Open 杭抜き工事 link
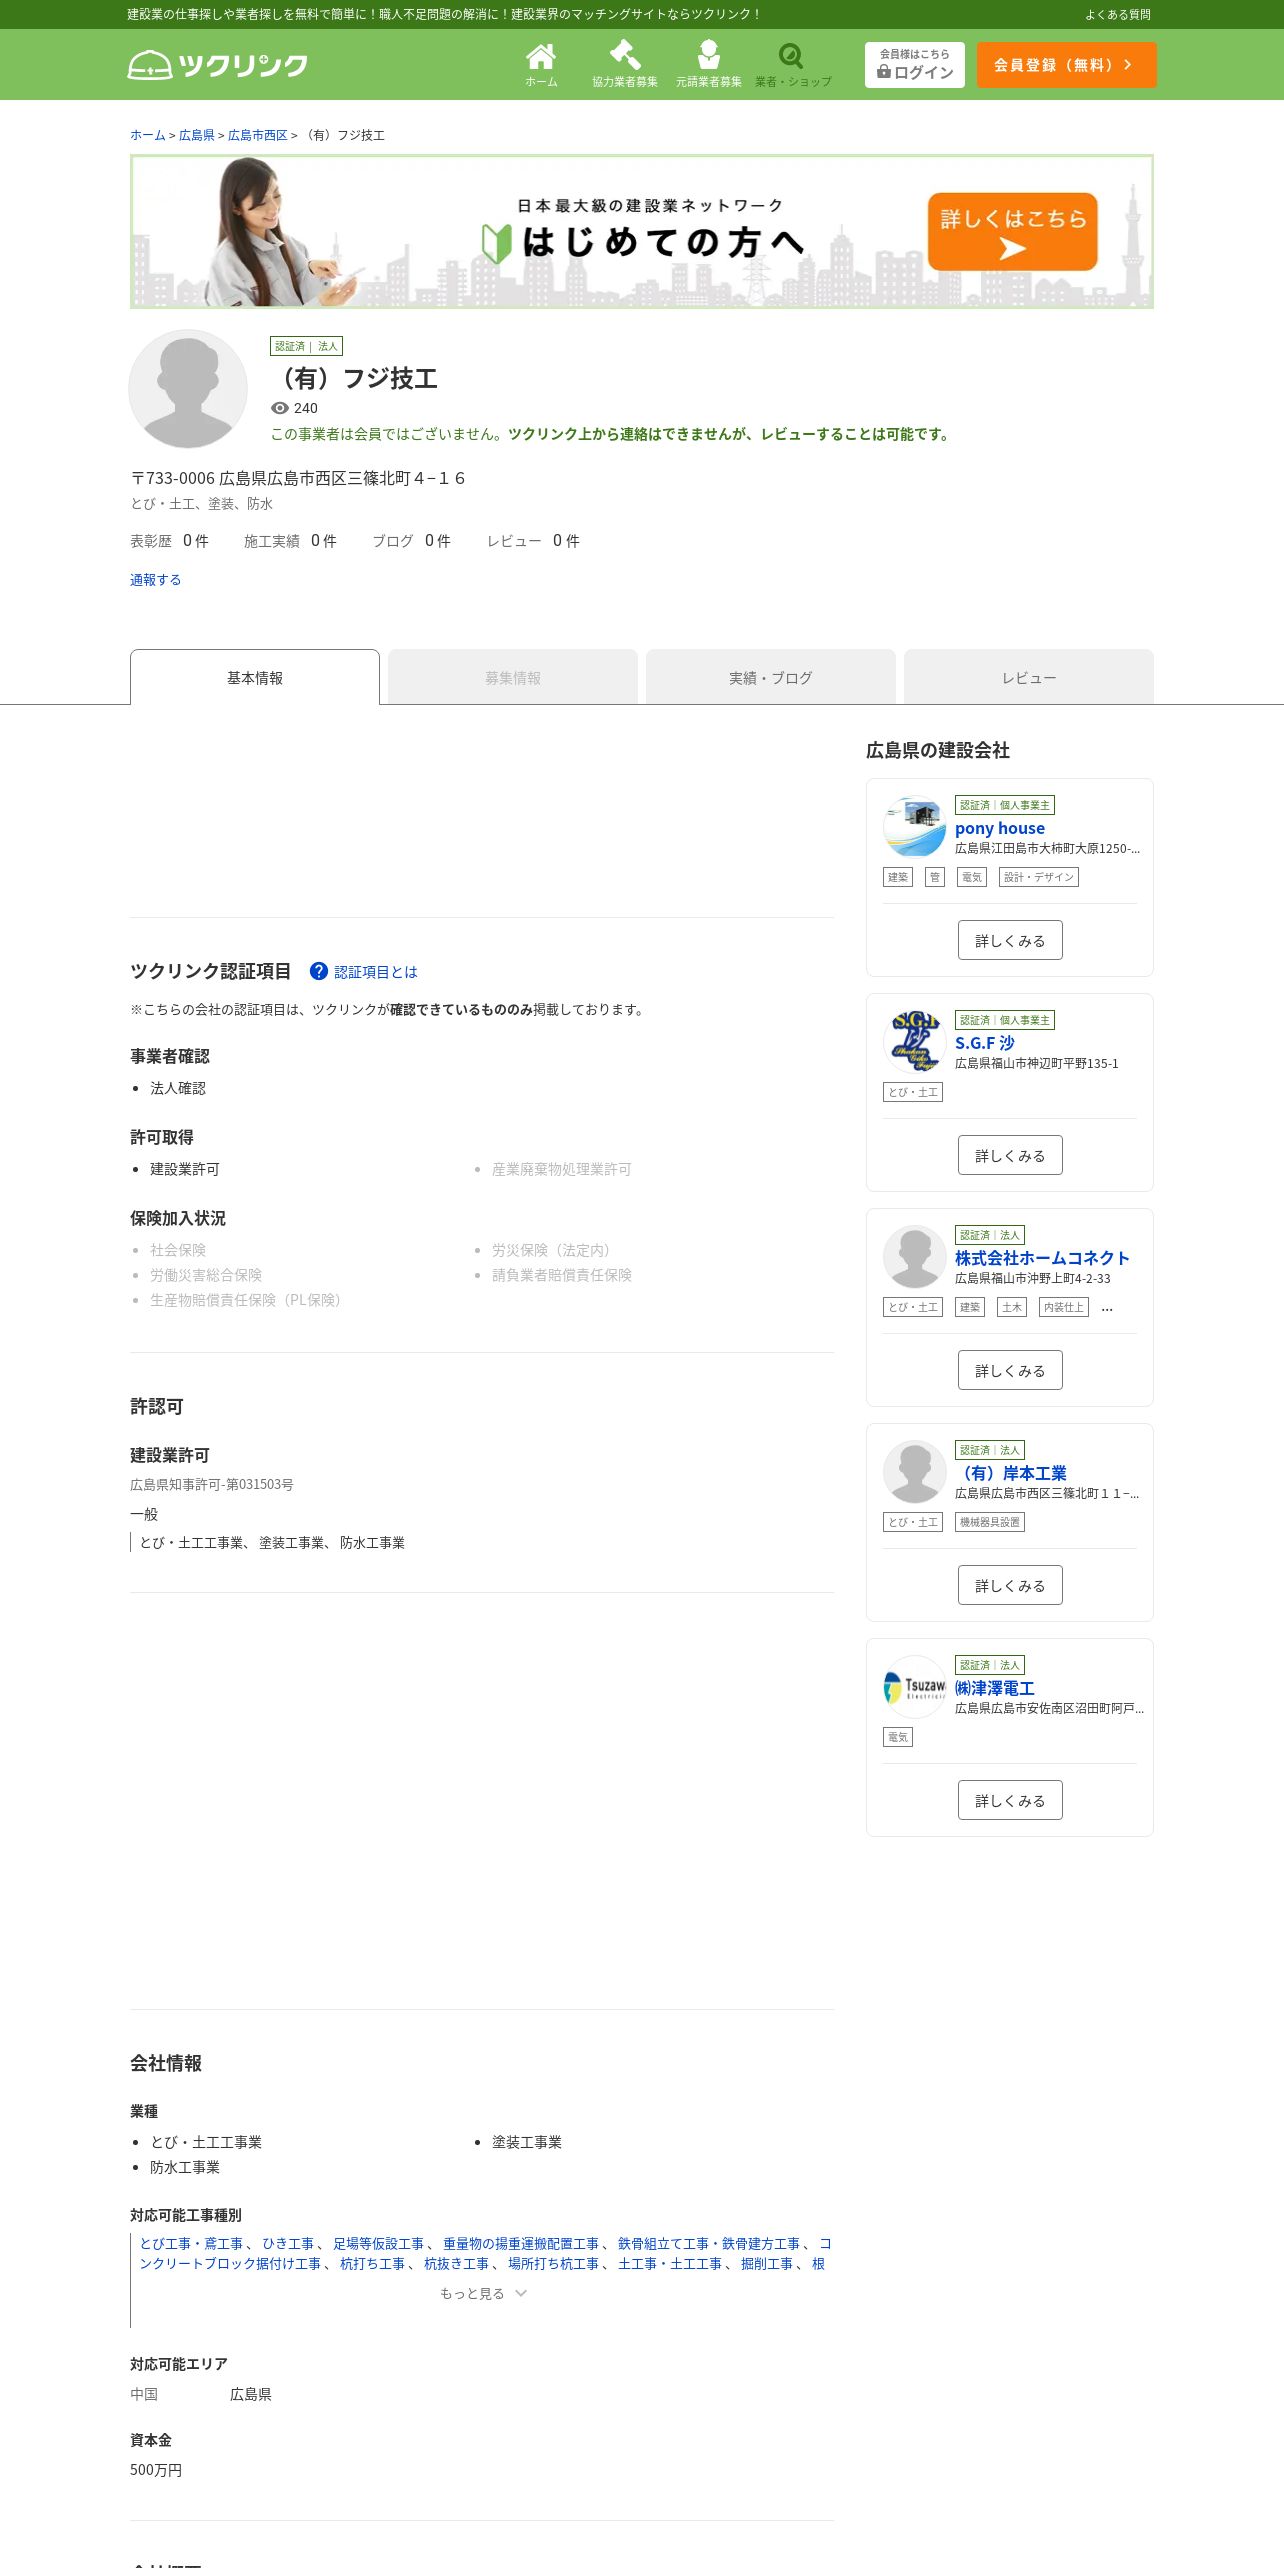 tap(456, 2263)
